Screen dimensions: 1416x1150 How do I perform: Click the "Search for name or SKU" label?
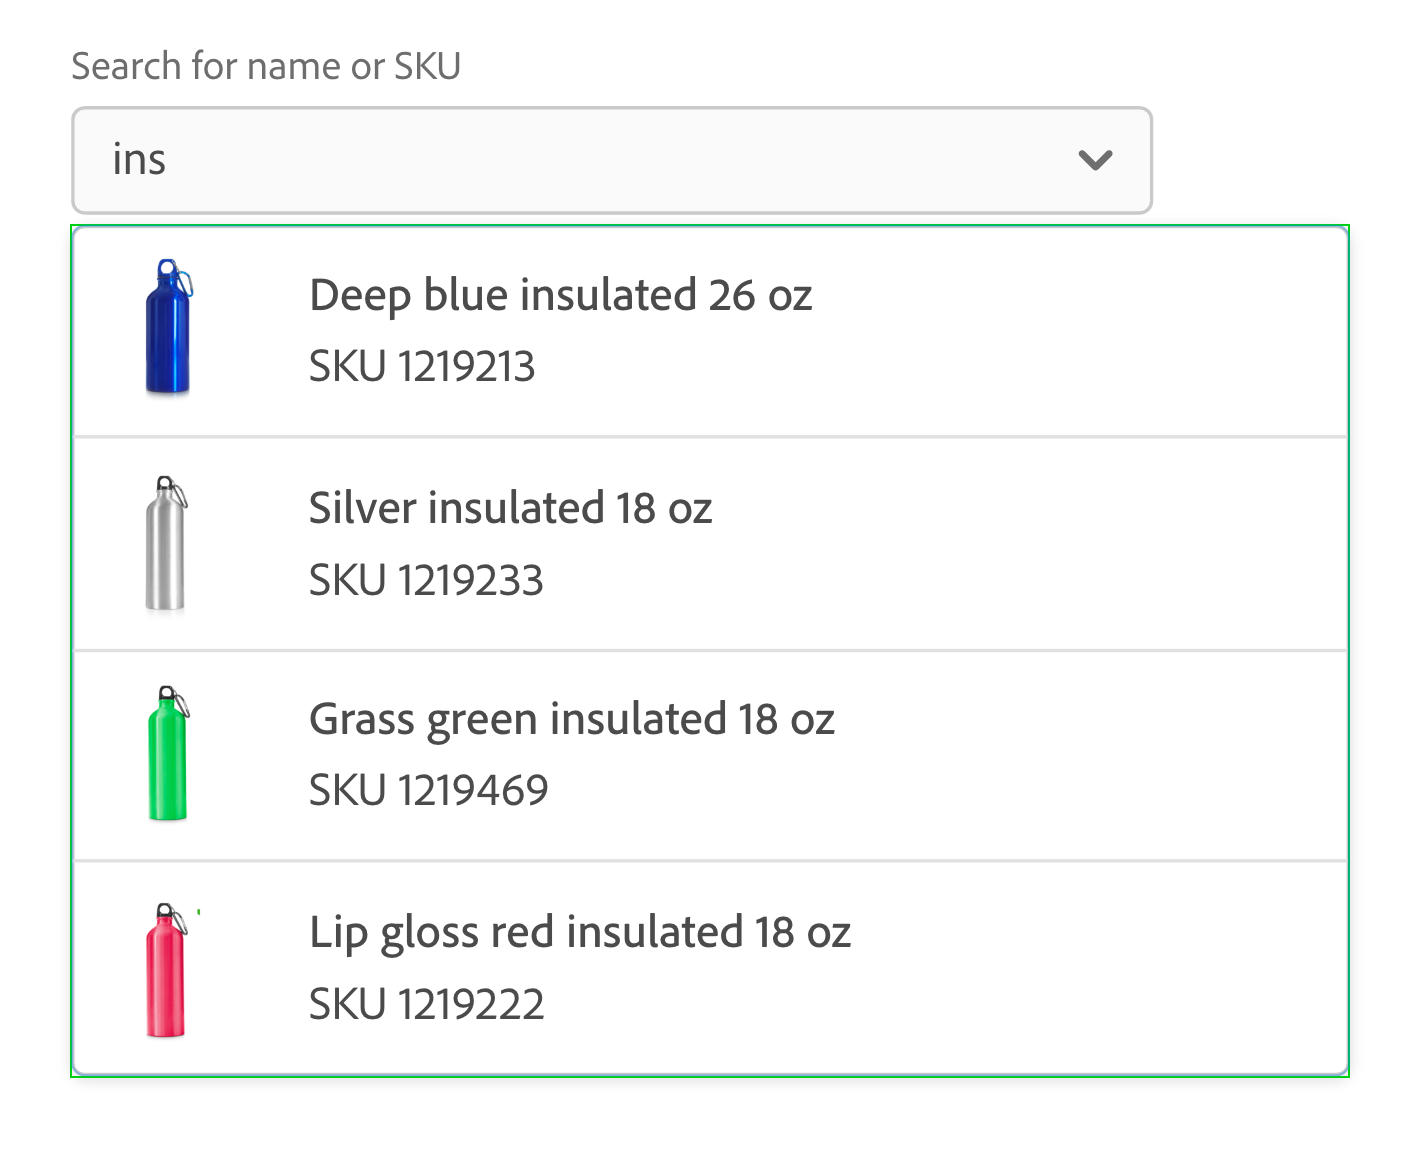coord(266,67)
